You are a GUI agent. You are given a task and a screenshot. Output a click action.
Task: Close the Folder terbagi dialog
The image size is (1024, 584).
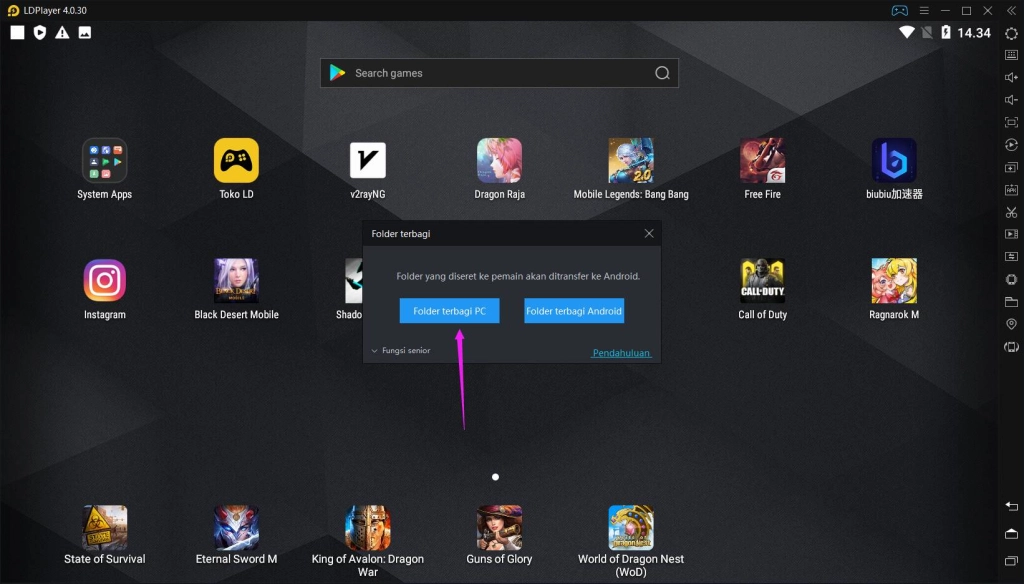coord(648,233)
